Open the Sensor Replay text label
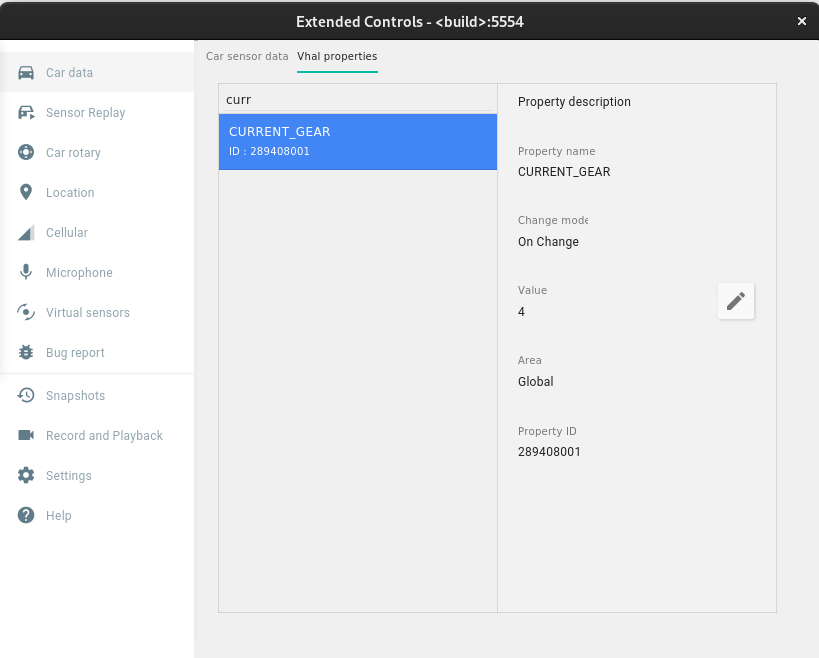This screenshot has width=819, height=658. (x=86, y=113)
